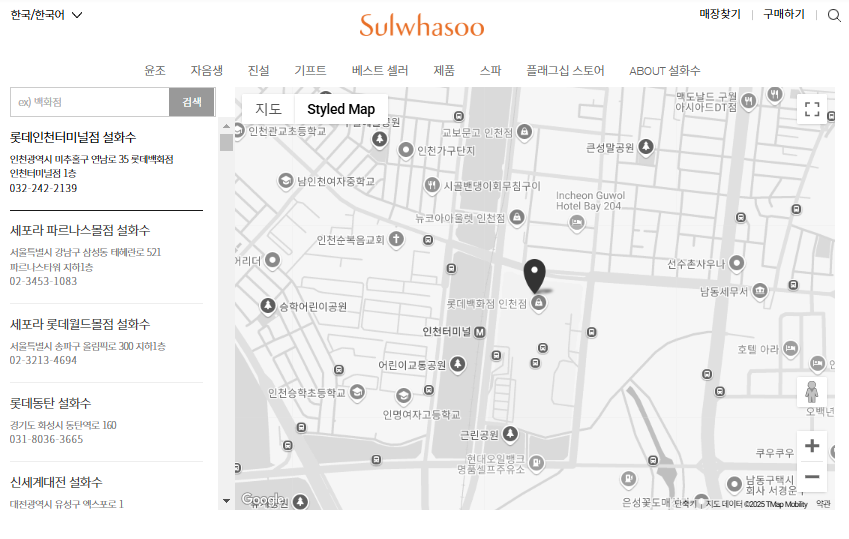Screen dimensions: 849x539
Task: Select 세포라 파르나스몰점 설화수 store
Action: coord(80,230)
